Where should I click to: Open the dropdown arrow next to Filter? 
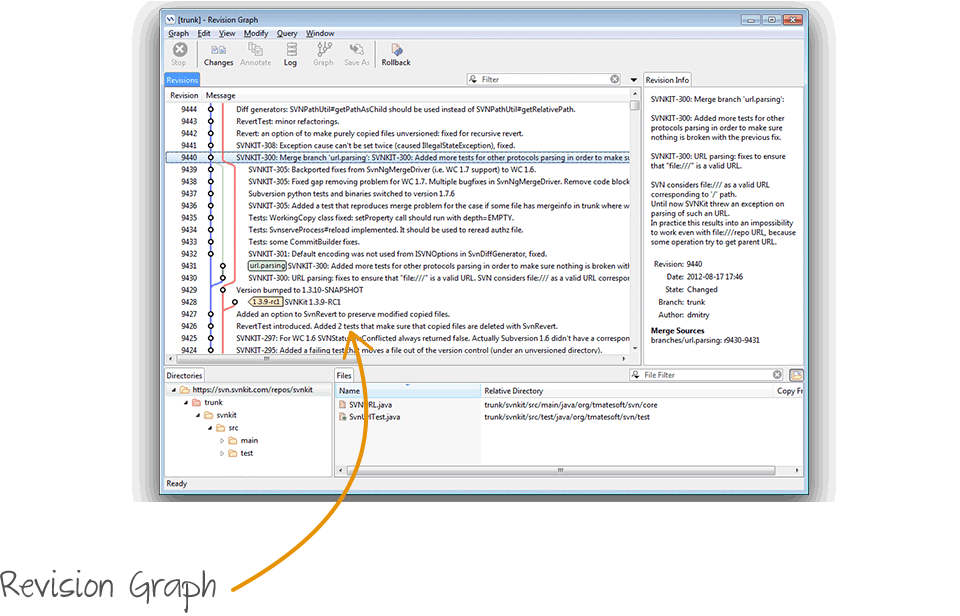tap(633, 80)
